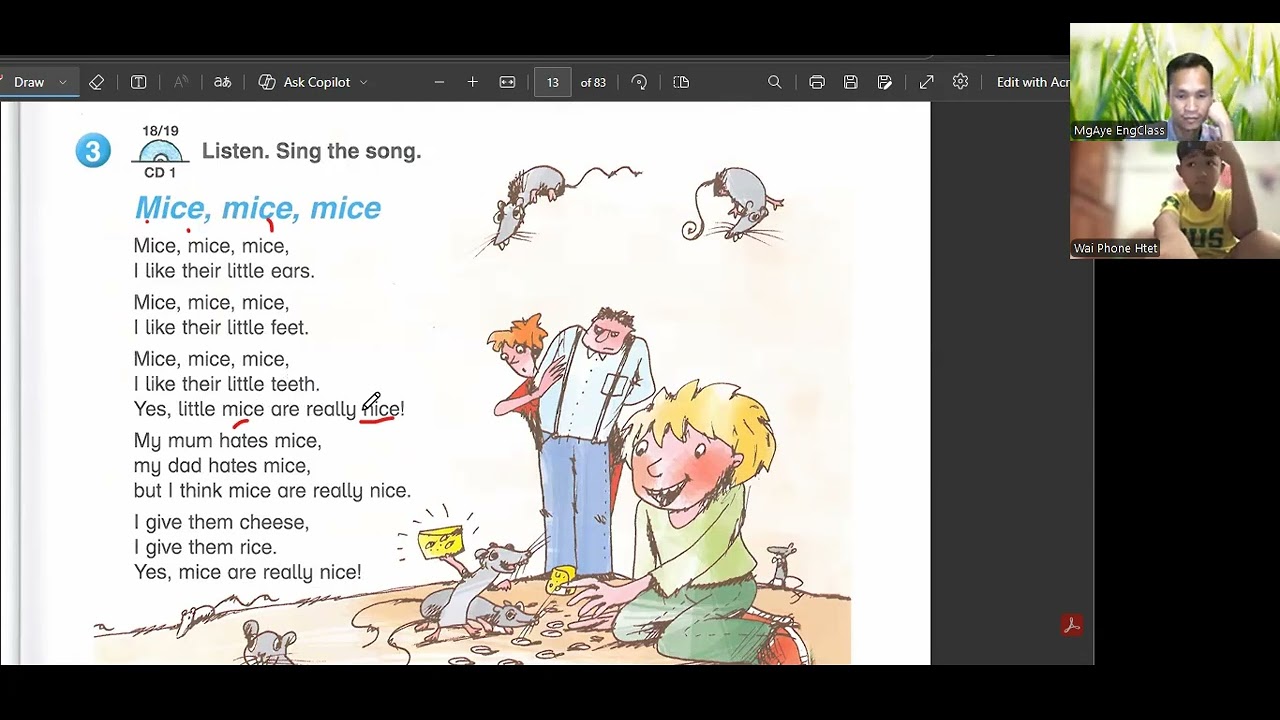1280x720 pixels.
Task: Click the lyric "I like their little ears."
Action: [x=224, y=271]
